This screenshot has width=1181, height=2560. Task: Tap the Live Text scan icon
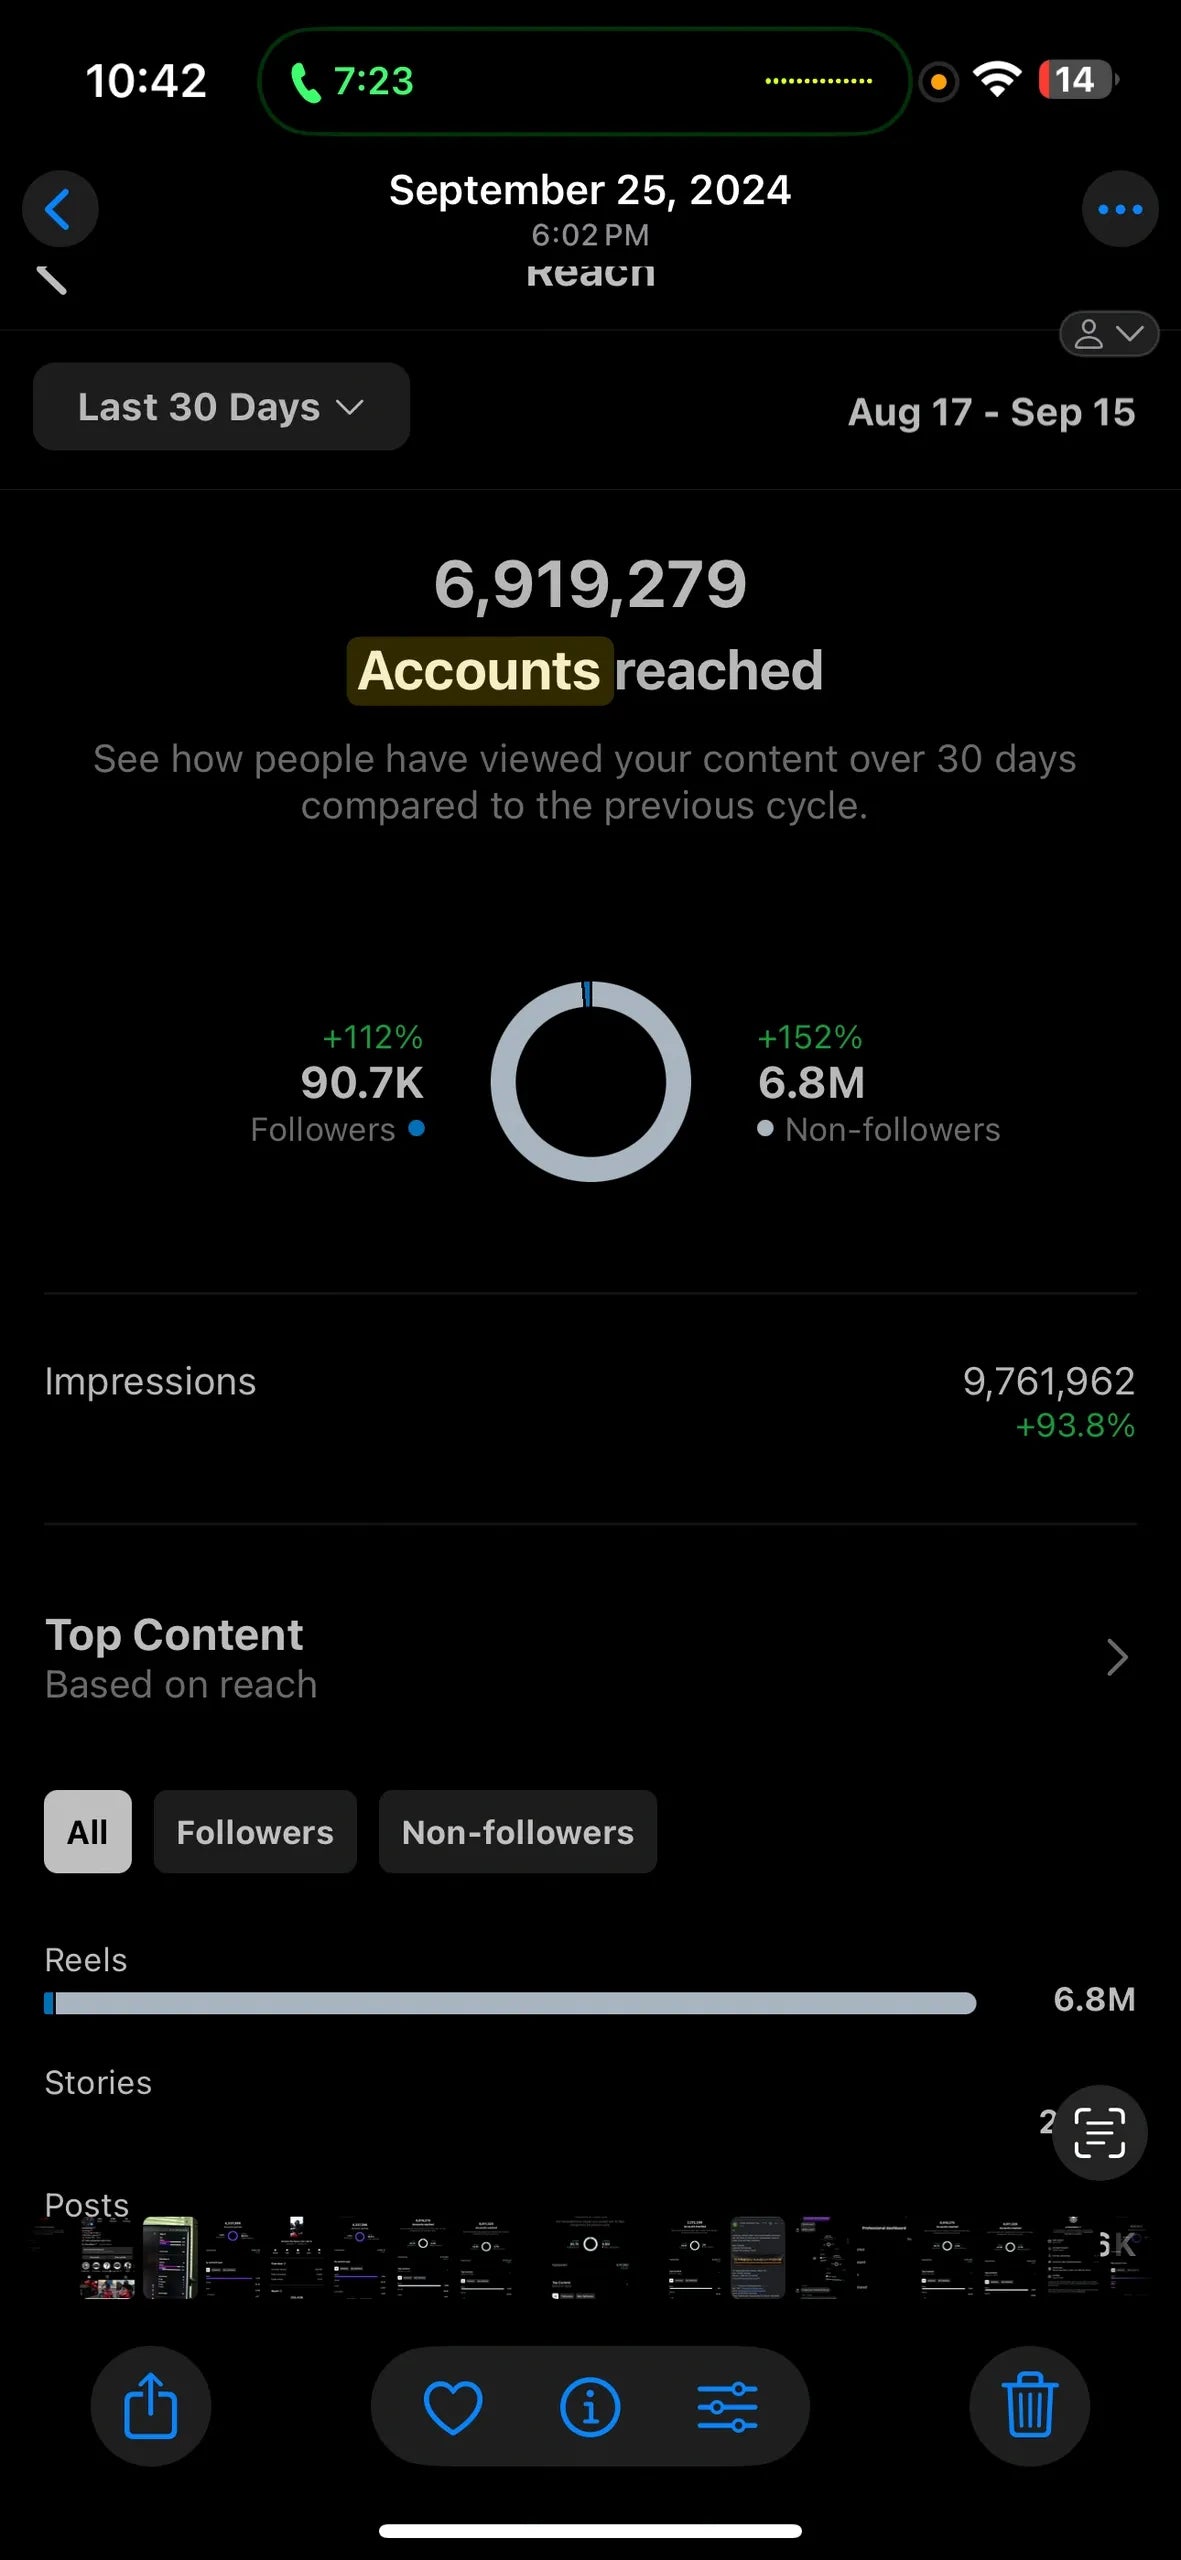click(x=1099, y=2132)
